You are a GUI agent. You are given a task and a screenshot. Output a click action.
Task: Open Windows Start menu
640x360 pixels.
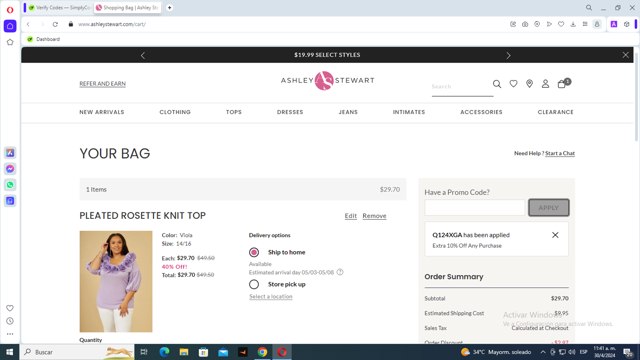(9, 352)
